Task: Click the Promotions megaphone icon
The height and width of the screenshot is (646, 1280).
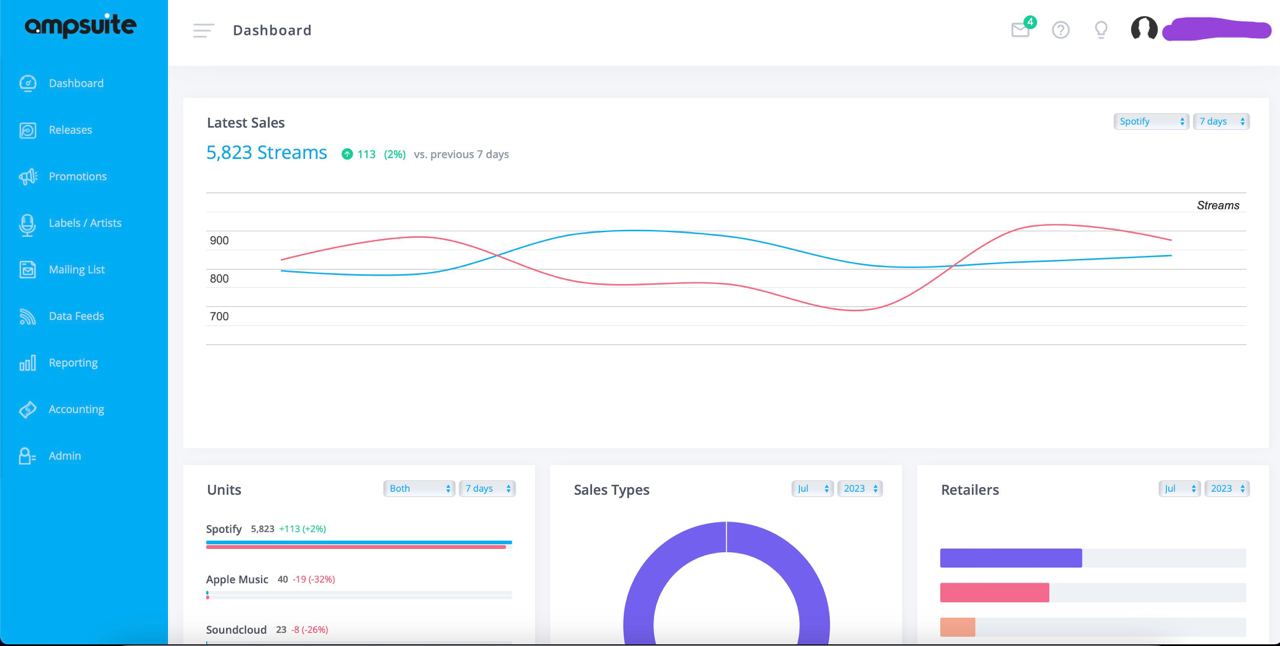Action: pos(28,176)
